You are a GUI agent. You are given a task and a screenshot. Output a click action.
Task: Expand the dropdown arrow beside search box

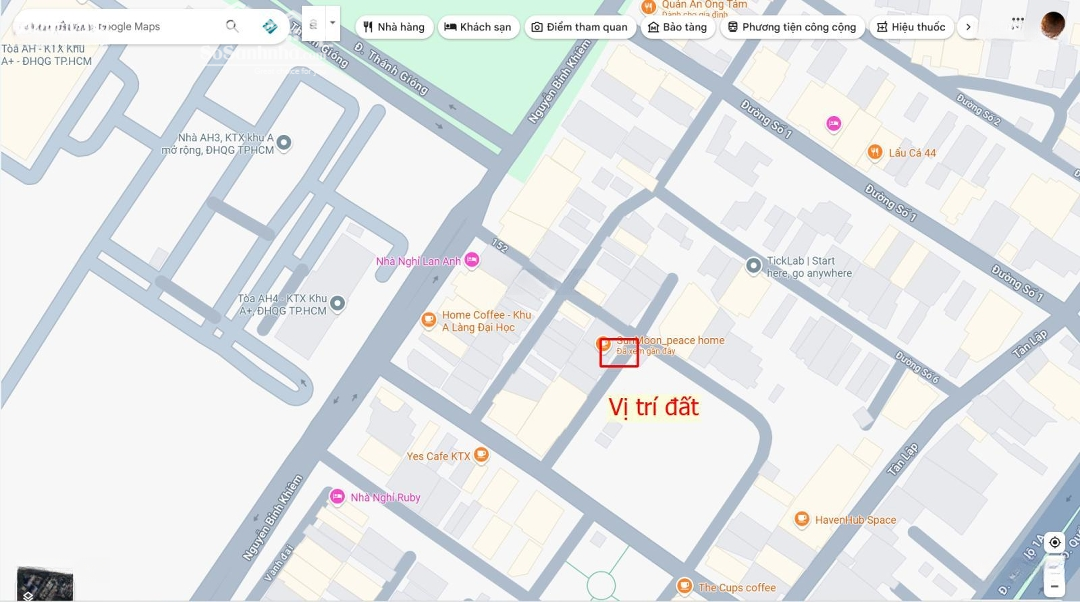point(332,22)
